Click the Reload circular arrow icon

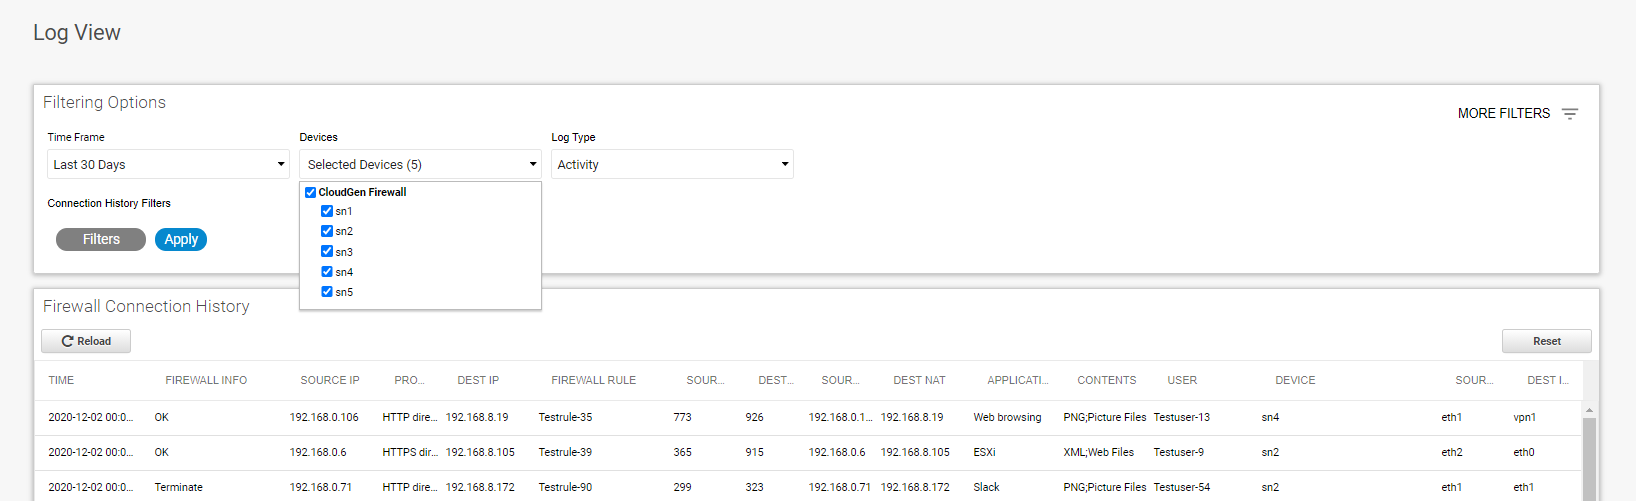tap(68, 341)
